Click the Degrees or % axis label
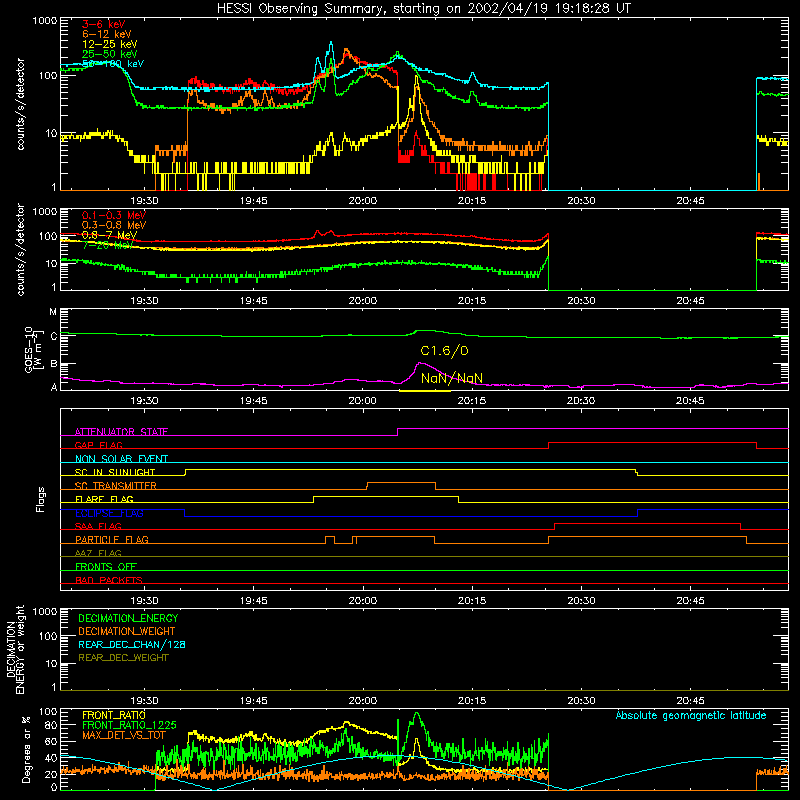The width and height of the screenshot is (800, 800). pyautogui.click(x=26, y=749)
